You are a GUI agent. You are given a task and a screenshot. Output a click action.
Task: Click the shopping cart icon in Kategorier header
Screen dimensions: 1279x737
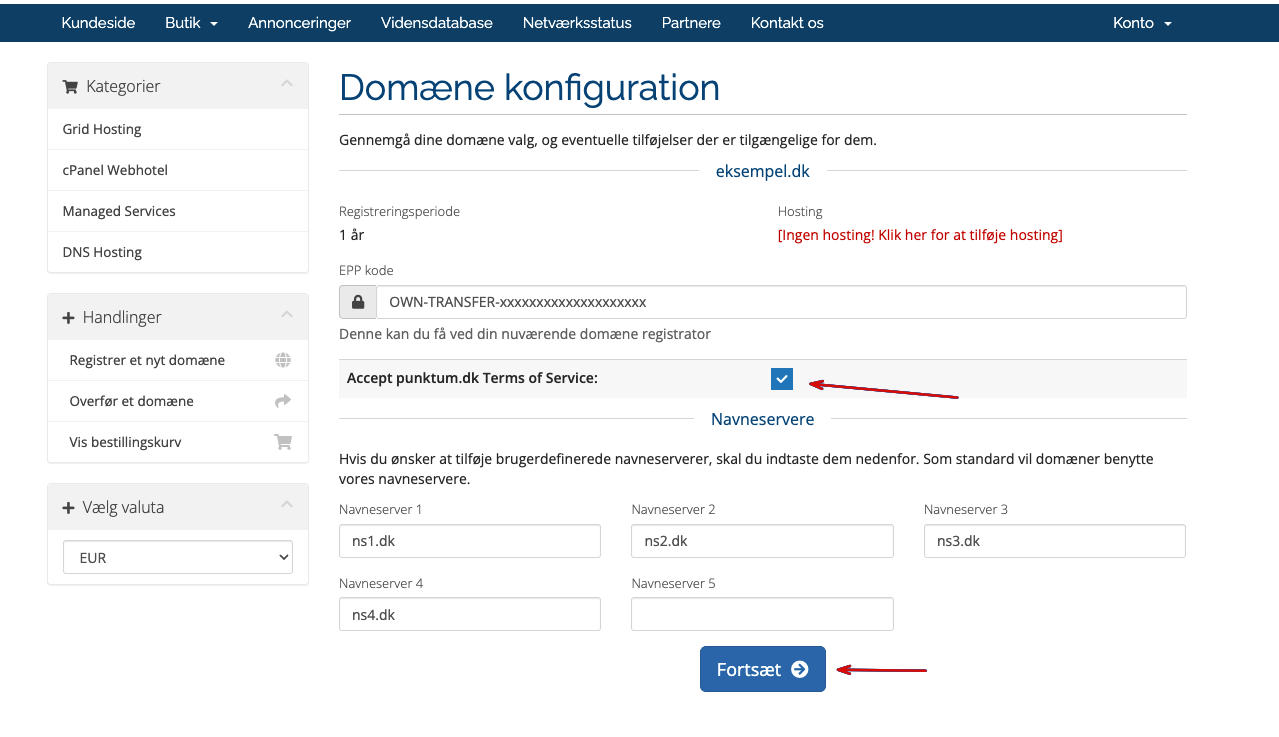pos(70,87)
